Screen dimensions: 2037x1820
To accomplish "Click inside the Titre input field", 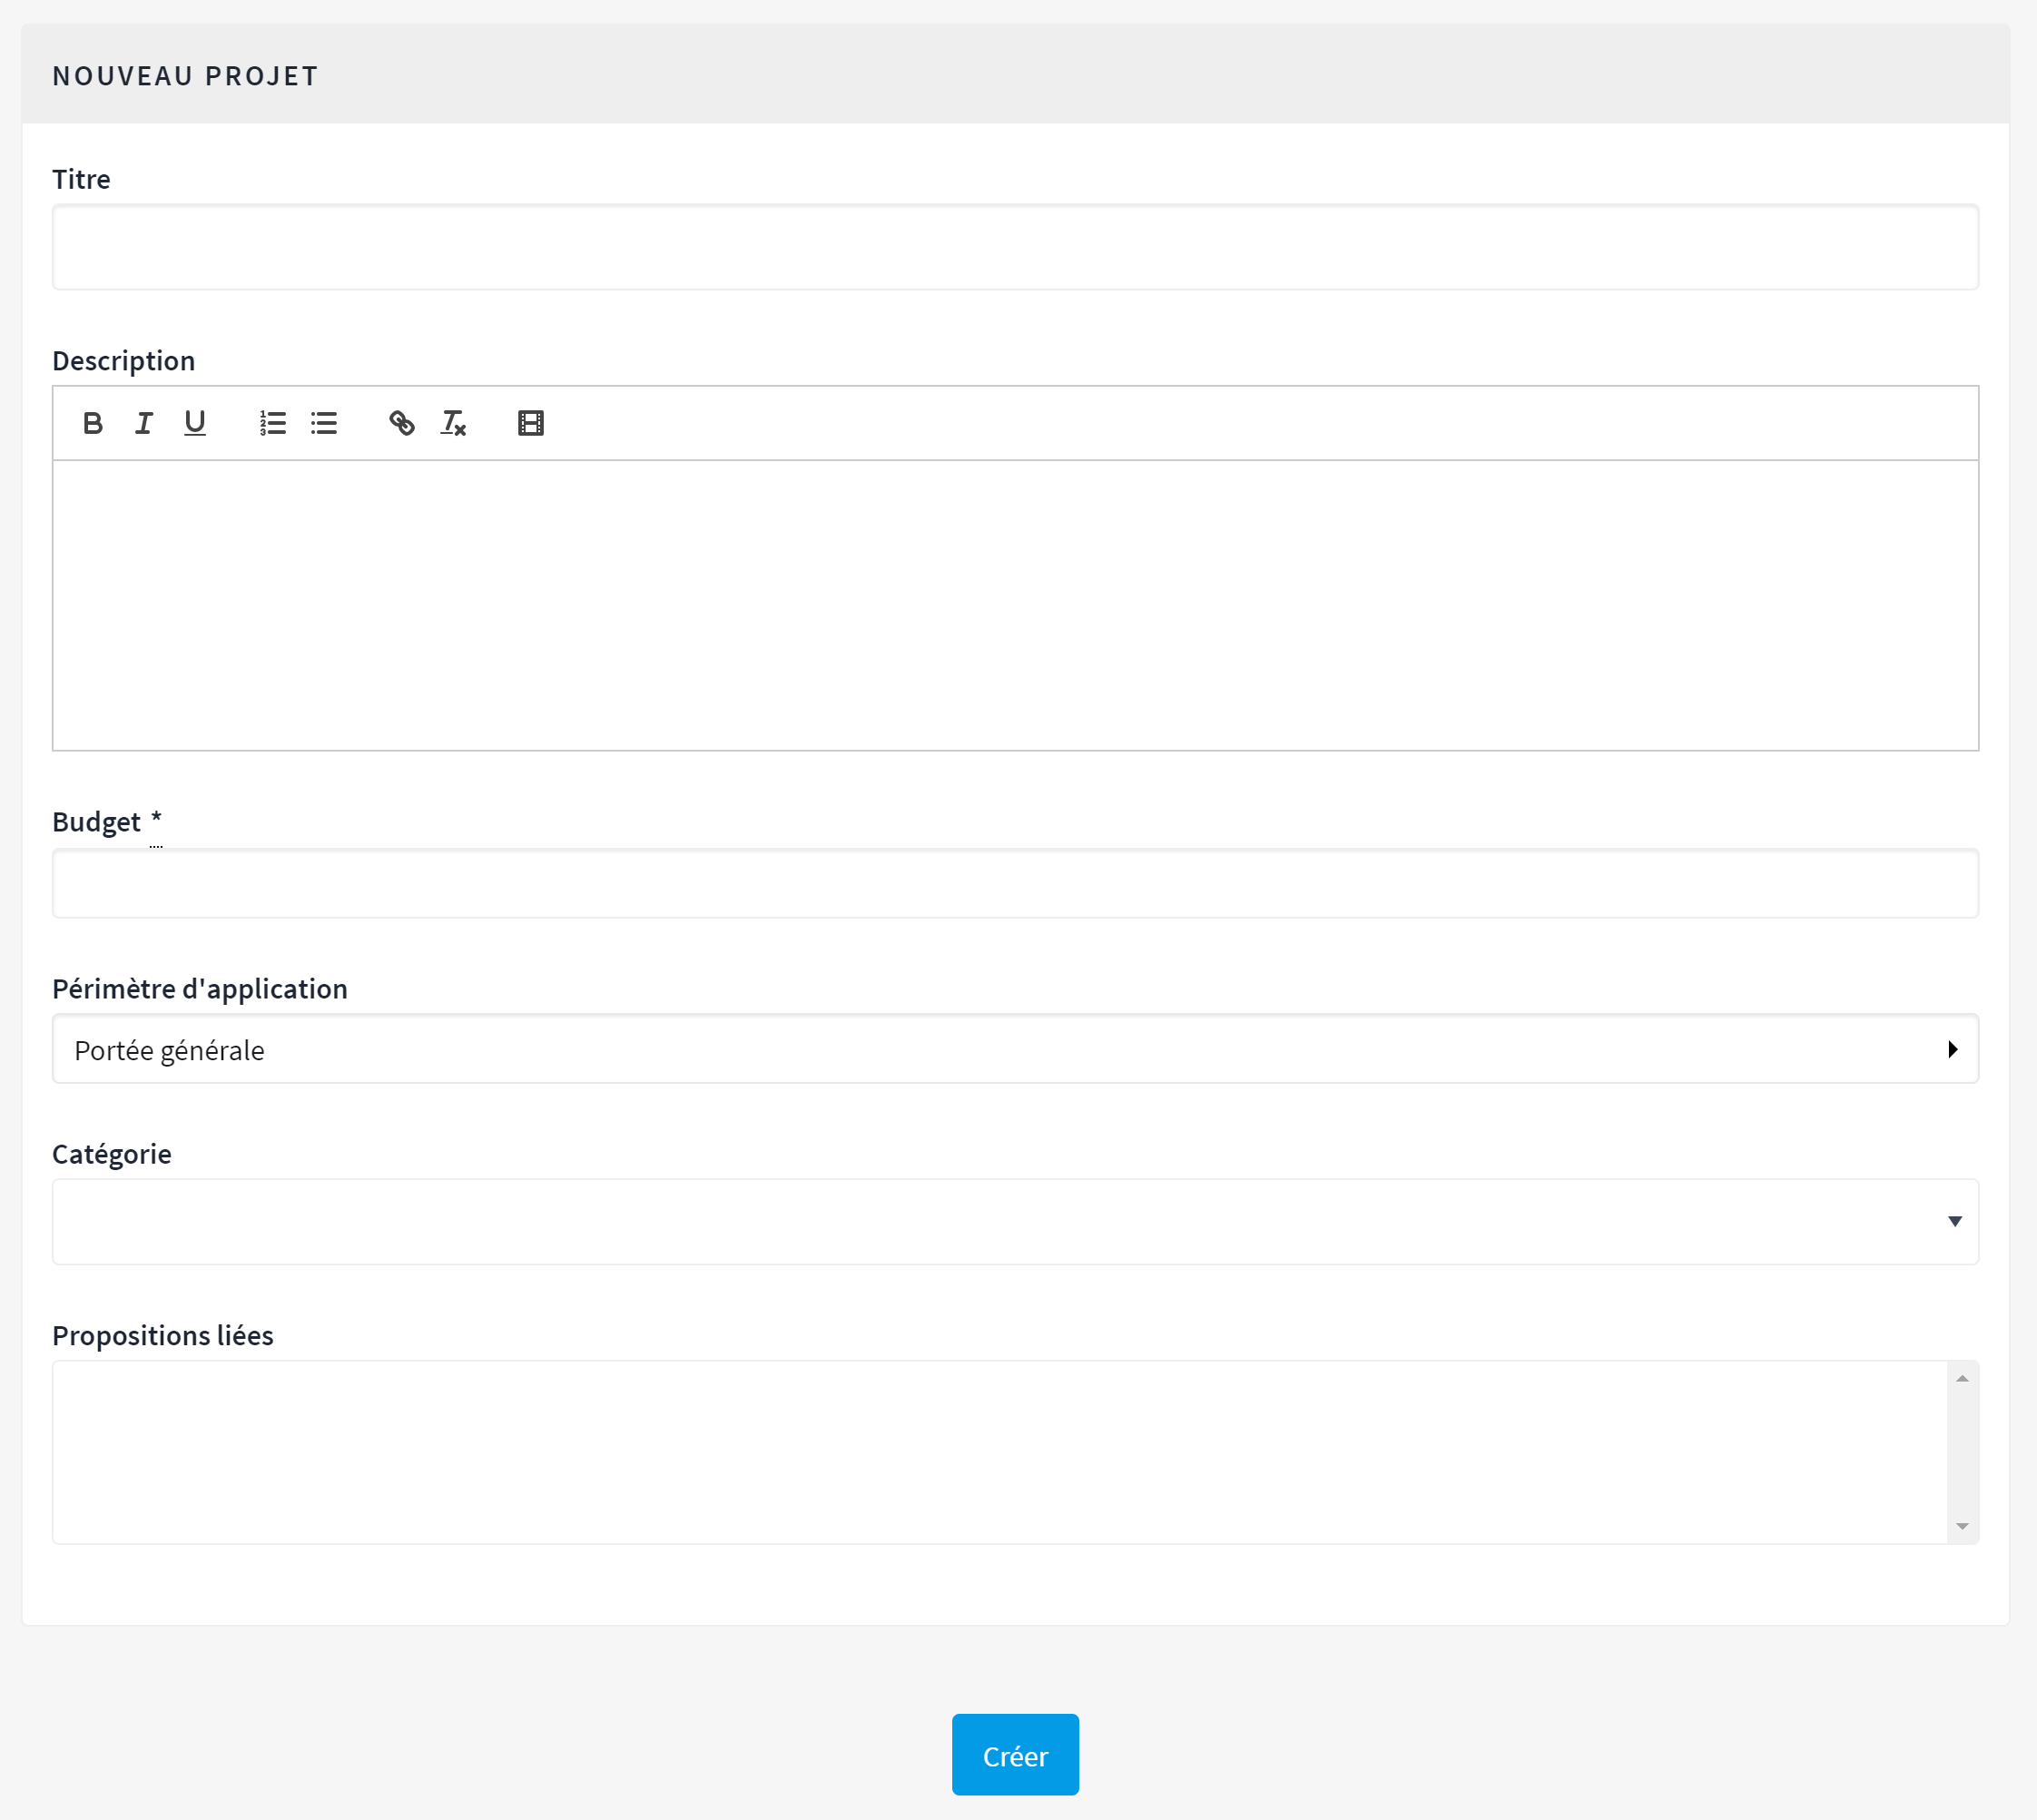I will coord(1015,248).
